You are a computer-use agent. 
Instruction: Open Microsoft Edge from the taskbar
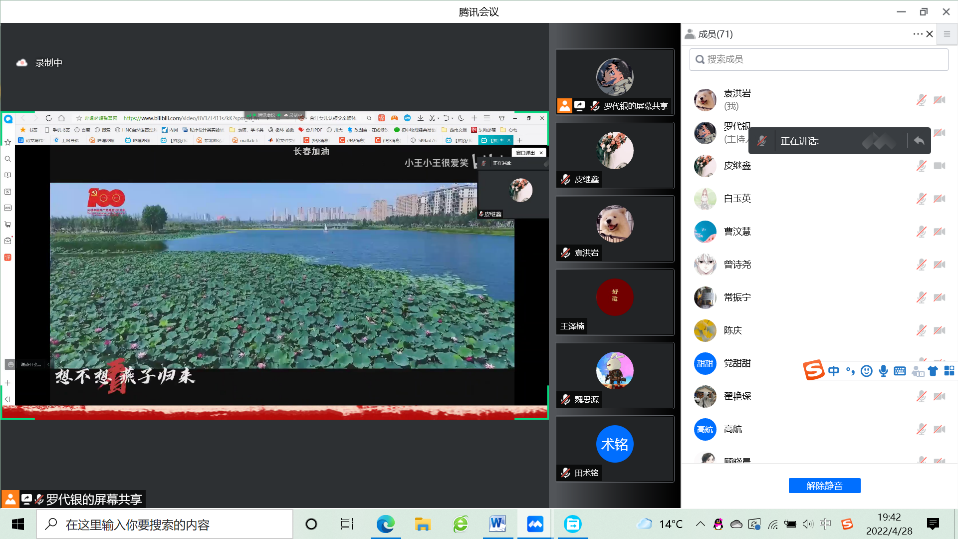(x=386, y=524)
